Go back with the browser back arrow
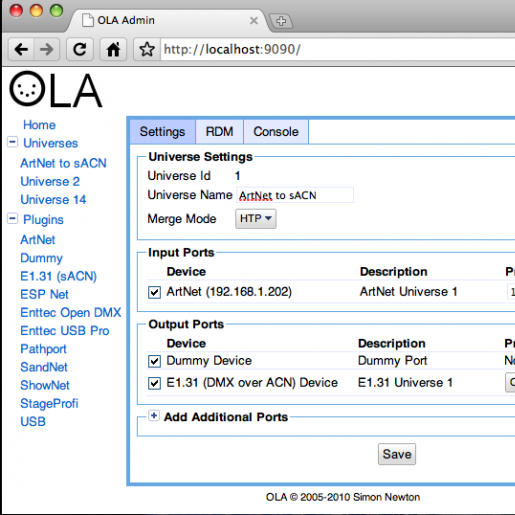 point(21,49)
